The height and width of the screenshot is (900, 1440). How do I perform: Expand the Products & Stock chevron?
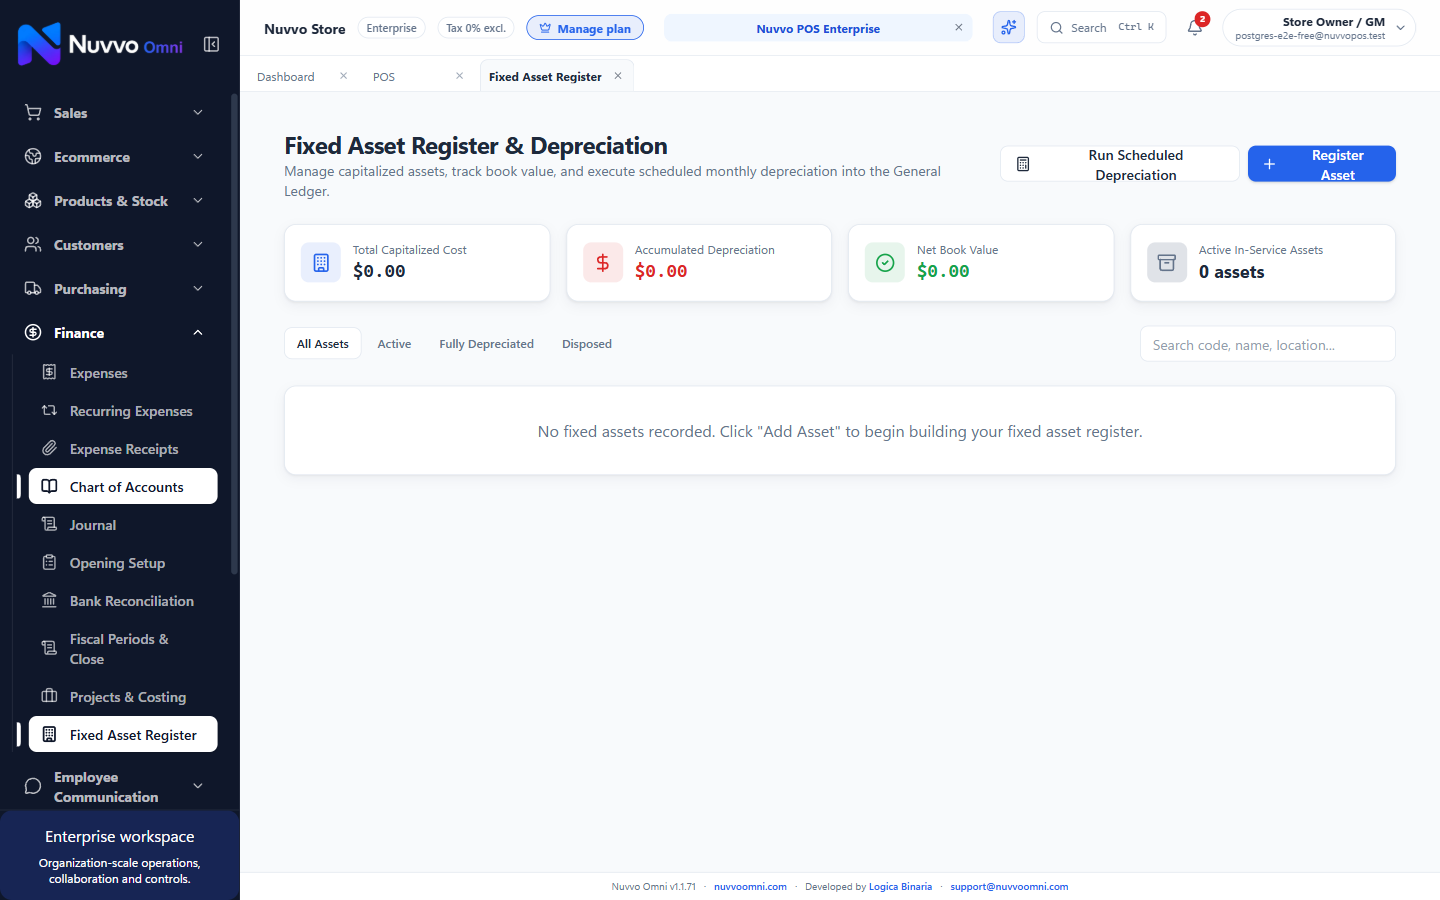coord(198,201)
